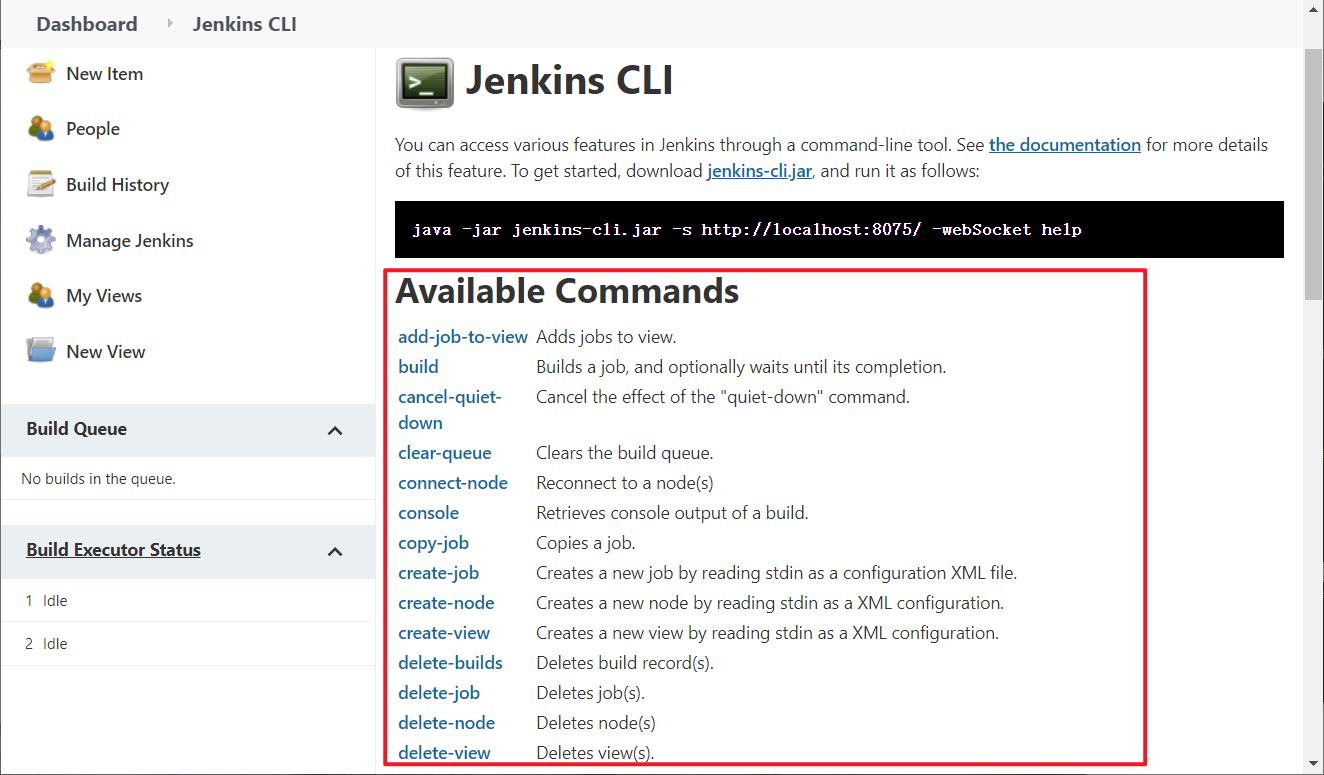Click 'Deletes job(s).' description
Screen dimensions: 1324x775
[591, 693]
